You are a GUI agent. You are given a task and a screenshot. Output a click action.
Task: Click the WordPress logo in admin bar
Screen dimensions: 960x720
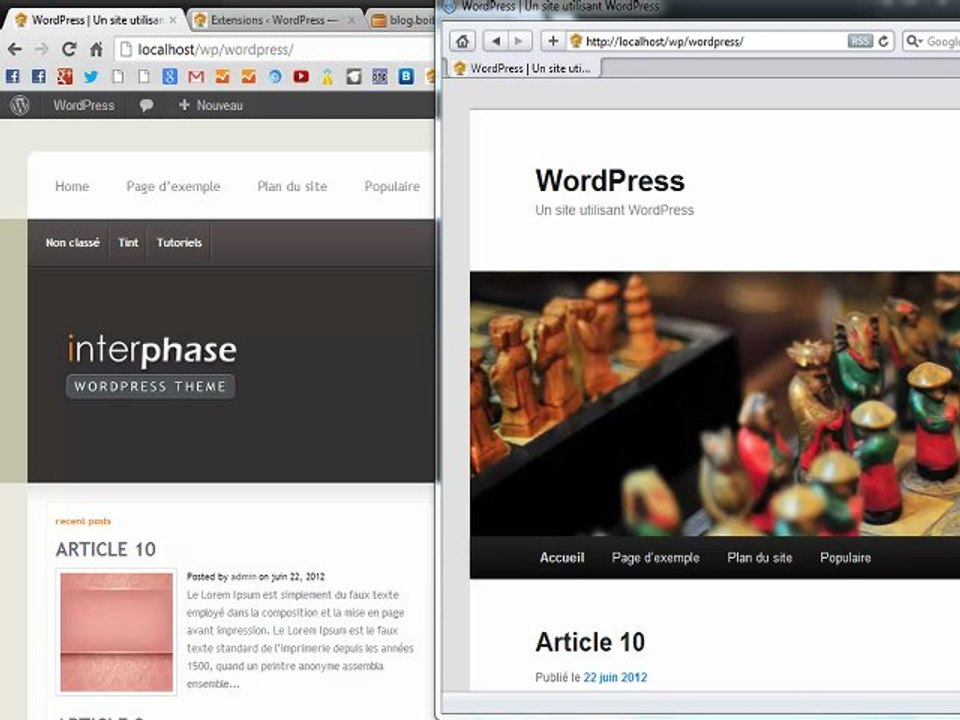pos(20,105)
